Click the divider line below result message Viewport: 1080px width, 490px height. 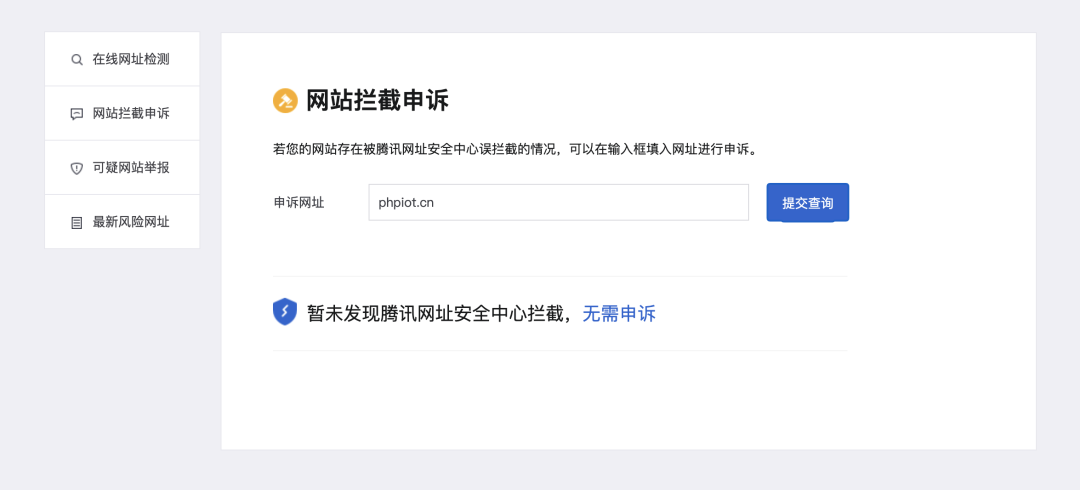(560, 351)
